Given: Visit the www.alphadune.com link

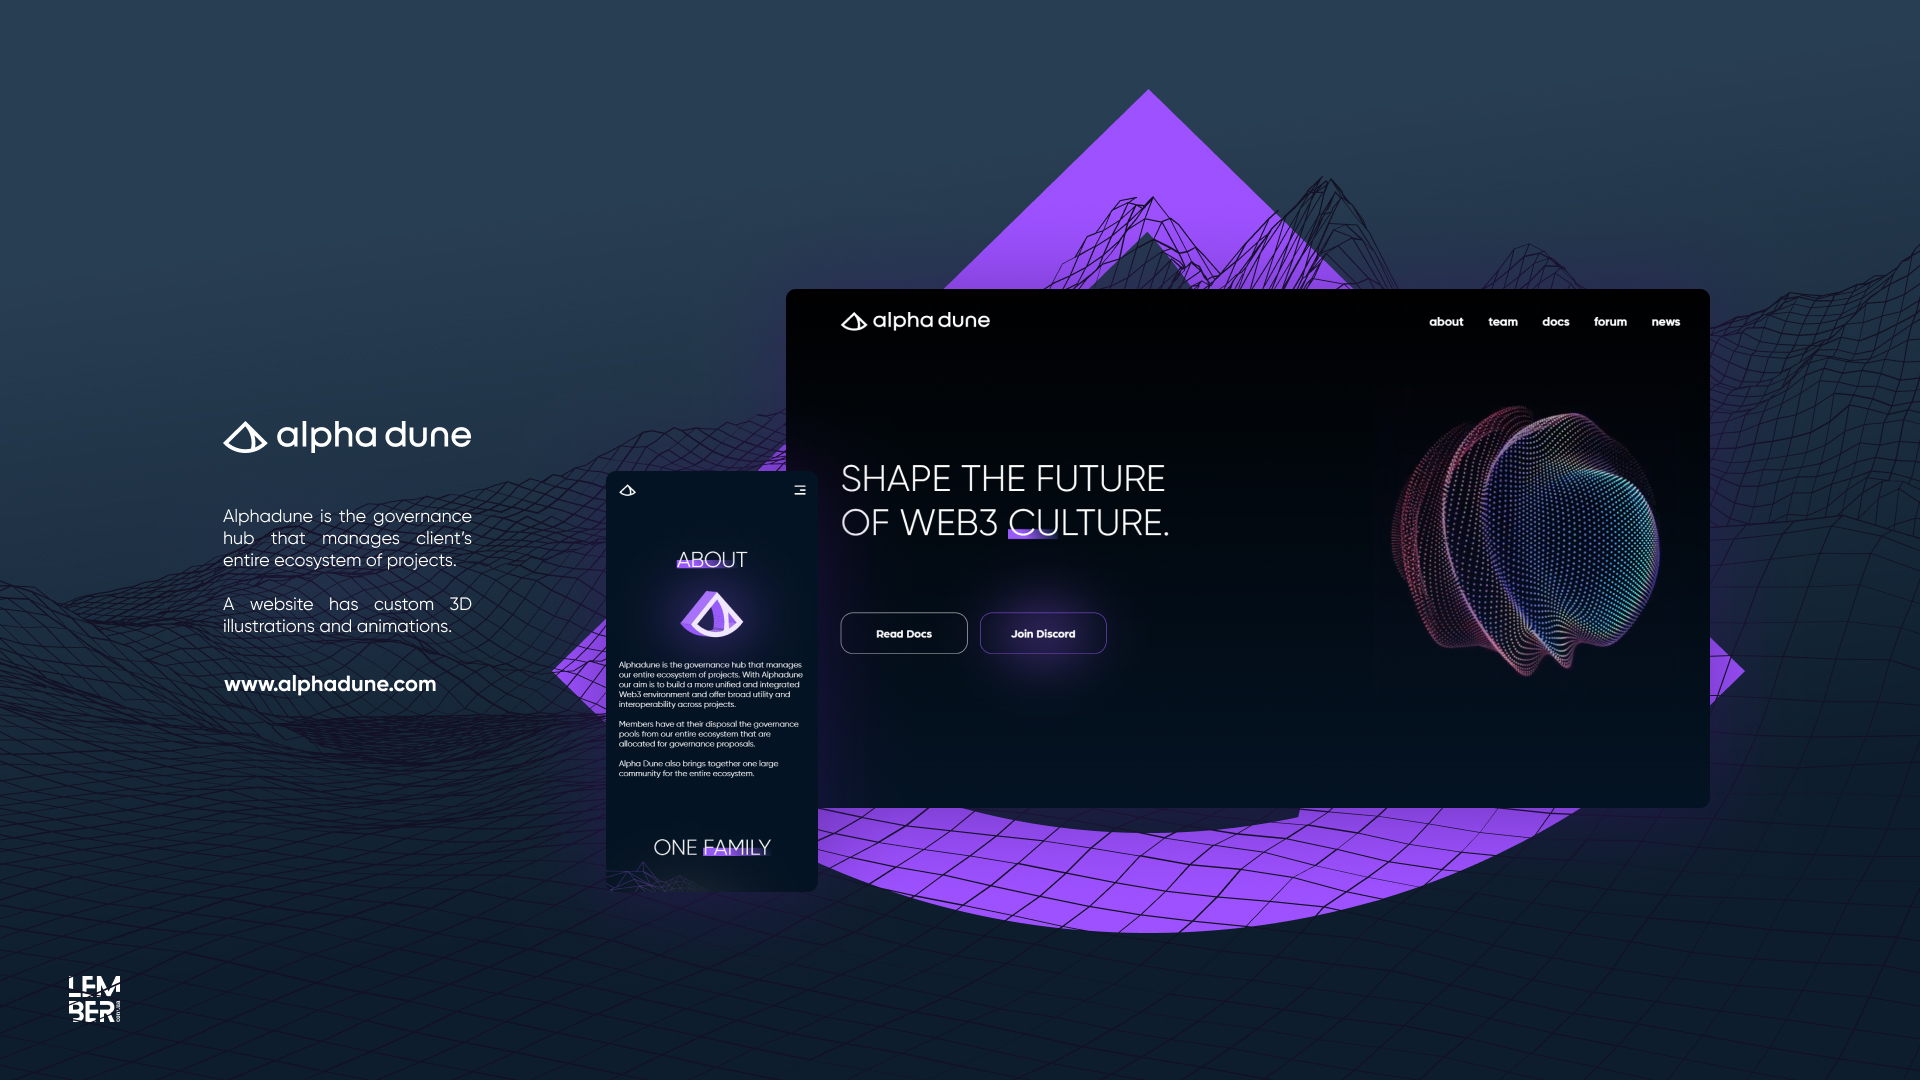Looking at the screenshot, I should coord(330,684).
